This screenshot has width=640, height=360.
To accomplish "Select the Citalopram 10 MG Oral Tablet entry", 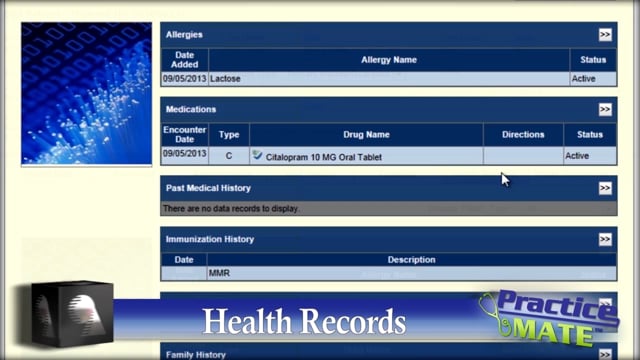I will pyautogui.click(x=324, y=157).
